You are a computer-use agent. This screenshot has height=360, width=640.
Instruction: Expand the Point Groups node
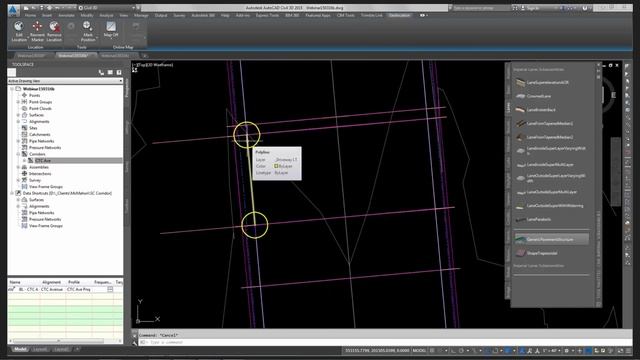pyautogui.click(x=18, y=102)
